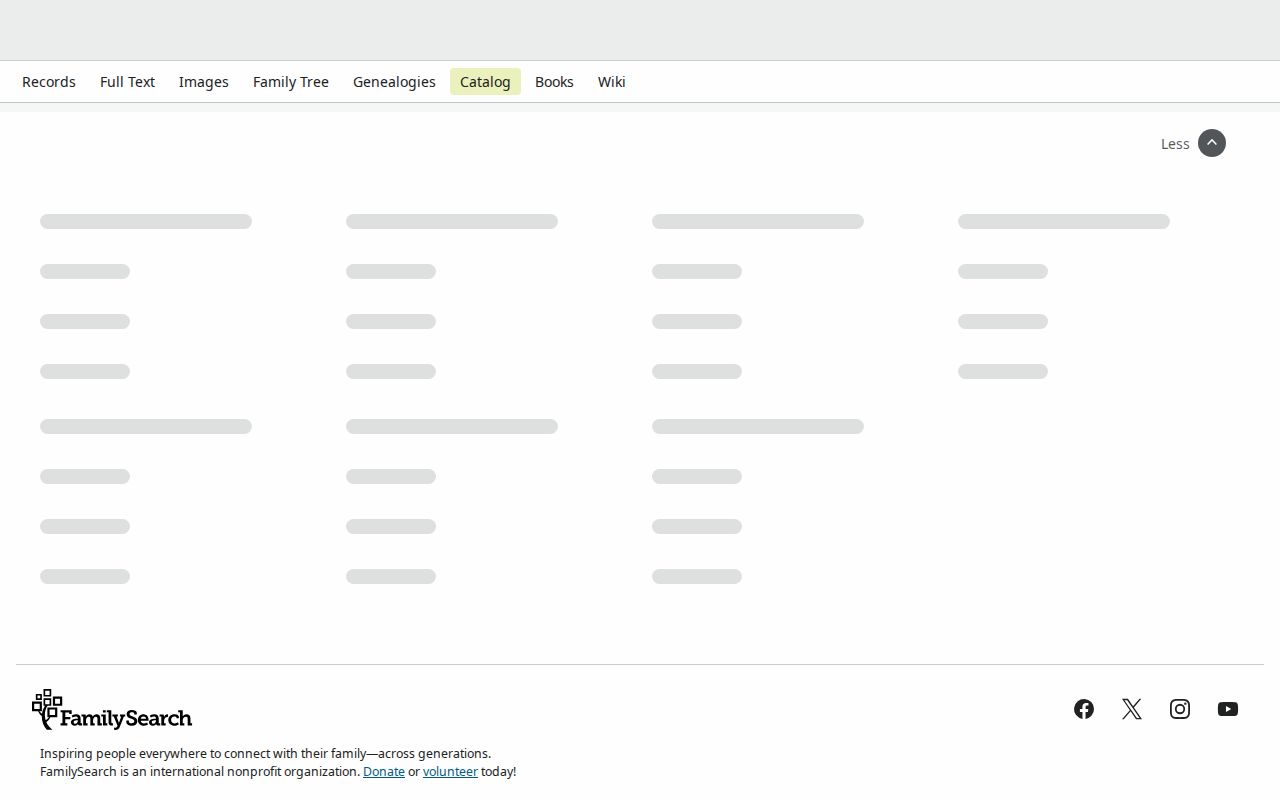This screenshot has height=800, width=1280.
Task: Switch to the Records tab
Action: (x=49, y=82)
